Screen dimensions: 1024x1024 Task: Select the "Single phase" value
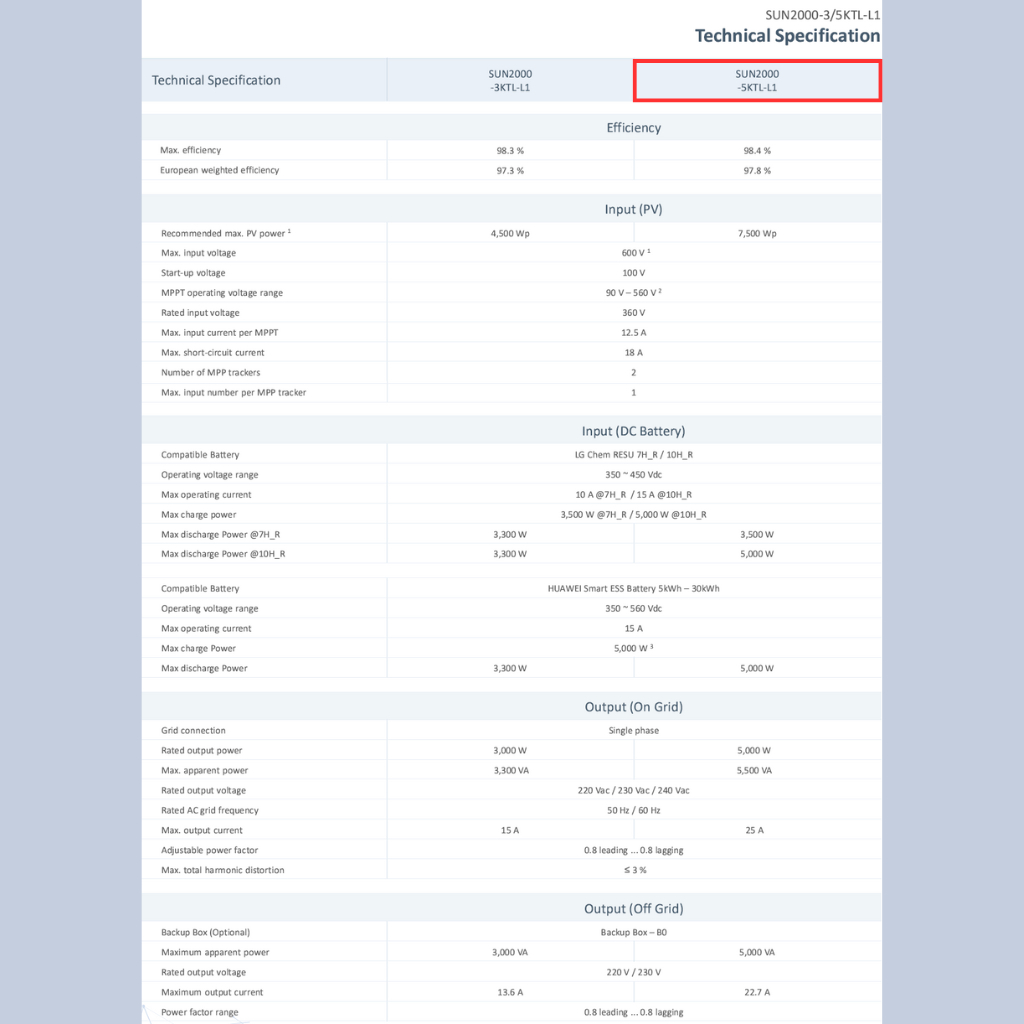click(633, 731)
